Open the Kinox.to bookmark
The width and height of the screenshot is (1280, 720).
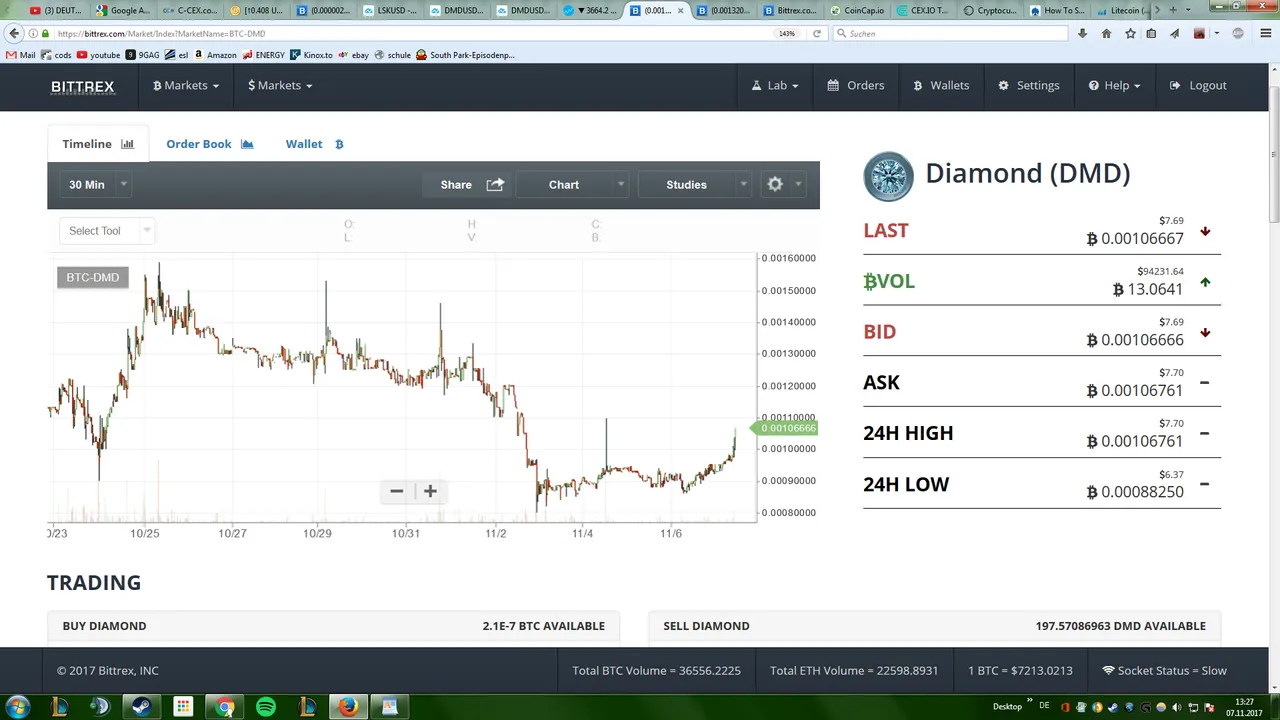coord(311,55)
